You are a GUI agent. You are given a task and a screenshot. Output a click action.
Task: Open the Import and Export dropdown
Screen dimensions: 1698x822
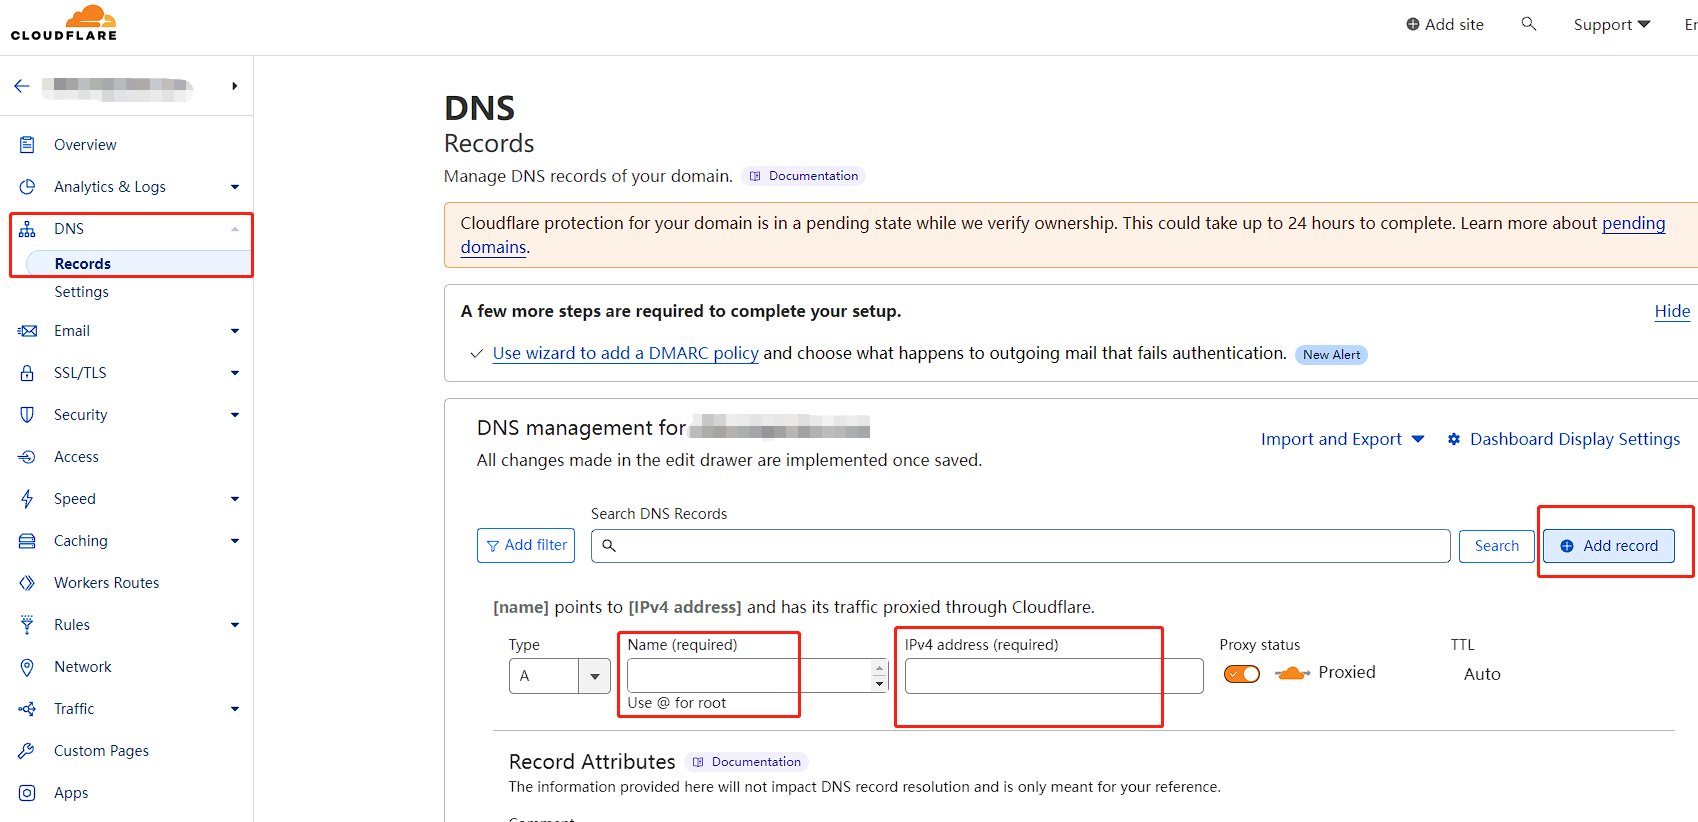click(x=1342, y=439)
